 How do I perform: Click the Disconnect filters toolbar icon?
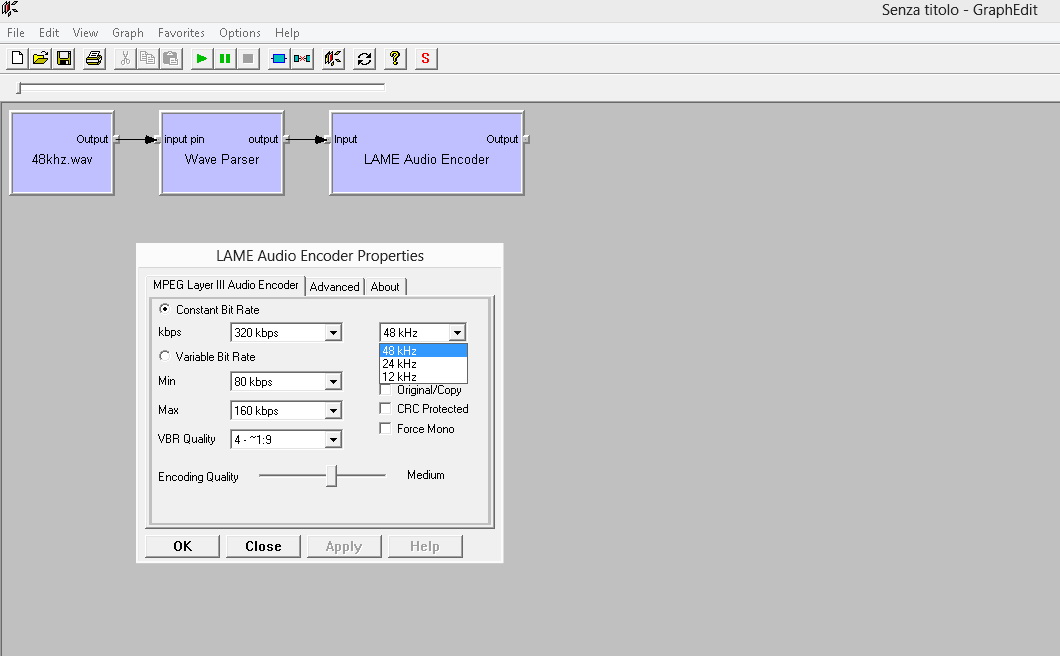click(302, 59)
